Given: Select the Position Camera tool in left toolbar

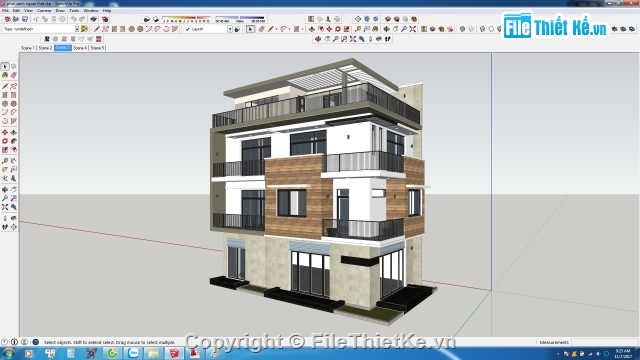Looking at the screenshot, I should pos(5,218).
